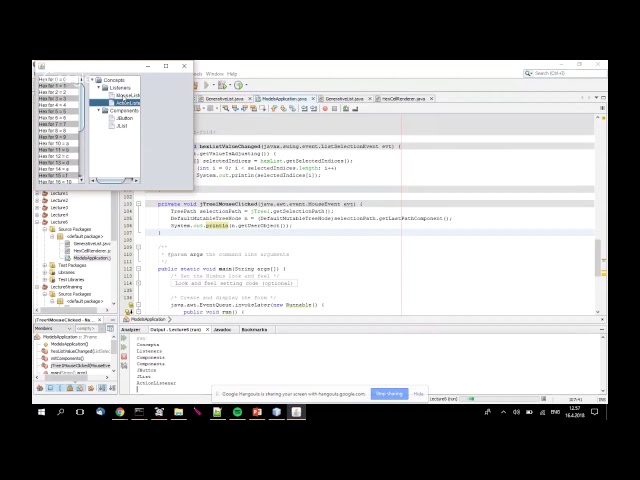Expand the Libraries node in Projects

tap(45, 272)
